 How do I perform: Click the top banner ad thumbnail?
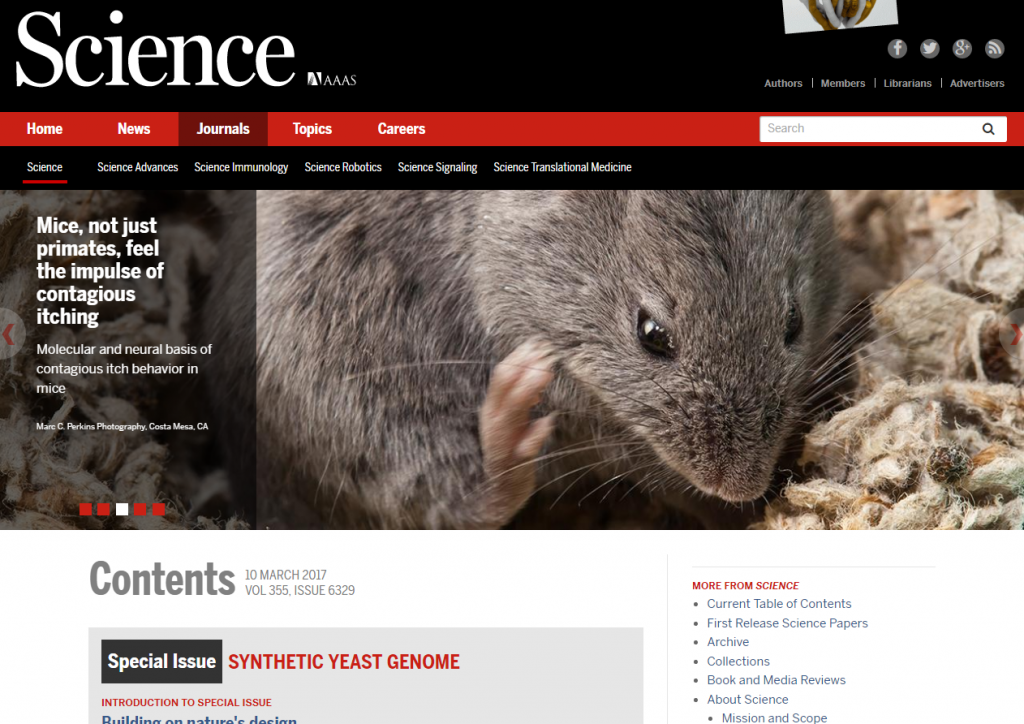840,15
